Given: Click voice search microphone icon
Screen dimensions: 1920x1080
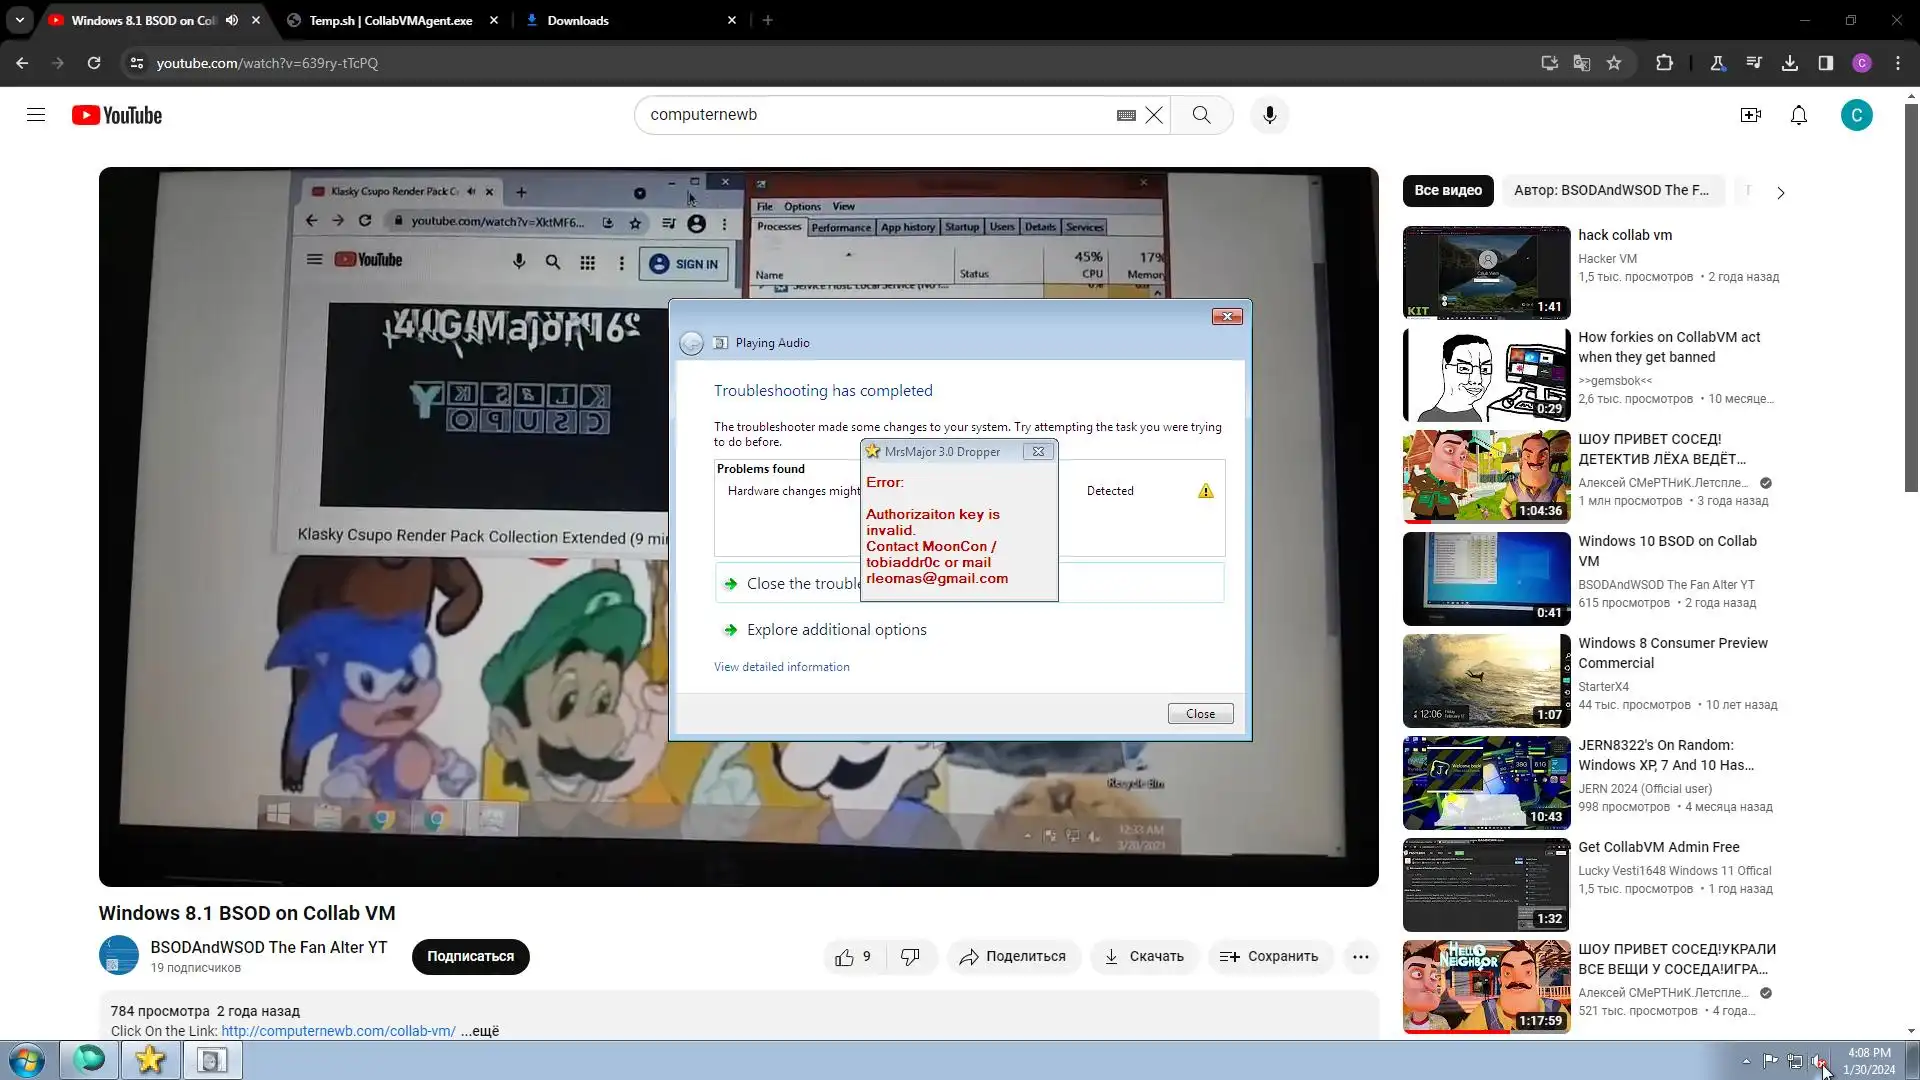Looking at the screenshot, I should pyautogui.click(x=1269, y=115).
